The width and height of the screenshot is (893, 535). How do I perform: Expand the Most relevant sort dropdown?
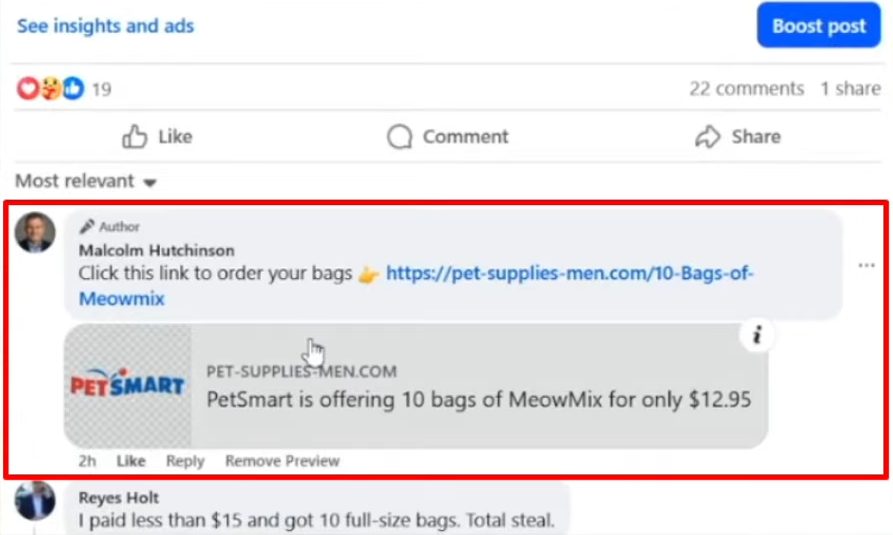point(86,182)
